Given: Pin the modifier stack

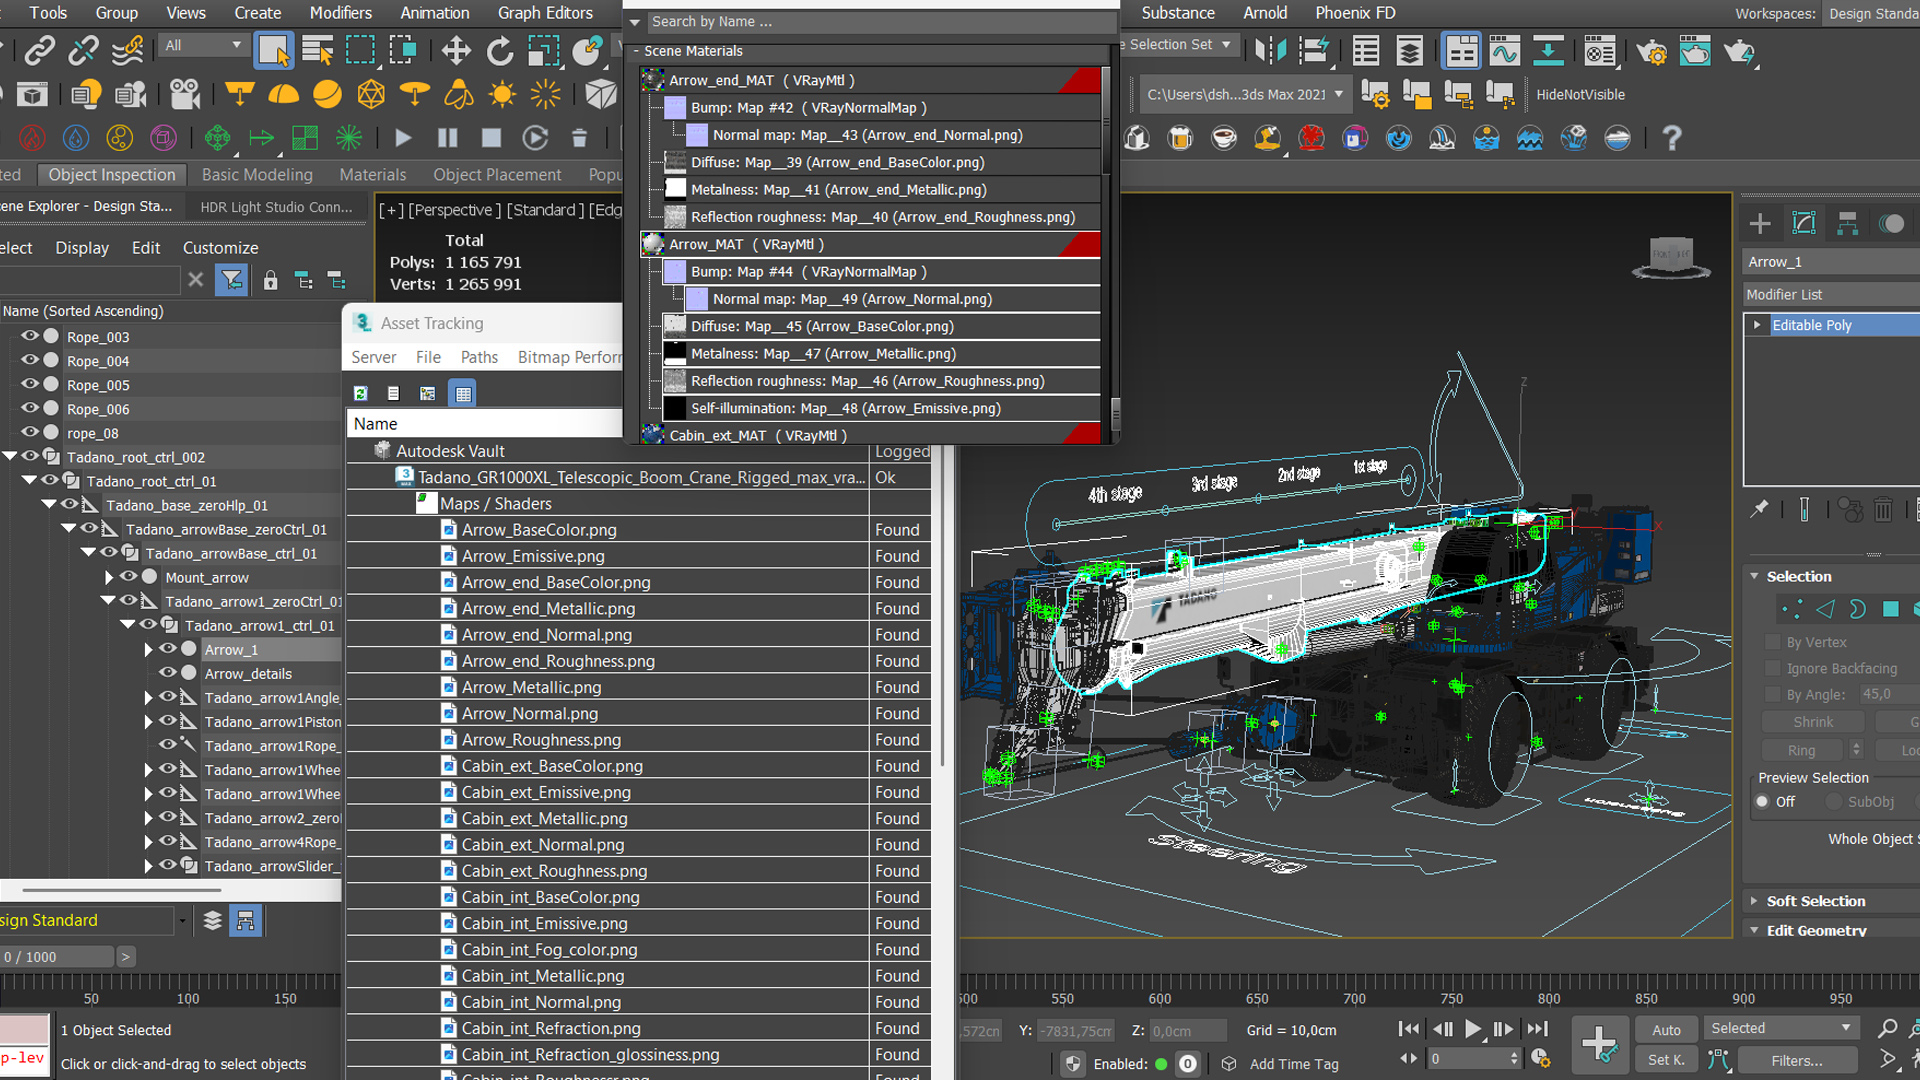Looking at the screenshot, I should pyautogui.click(x=1759, y=509).
